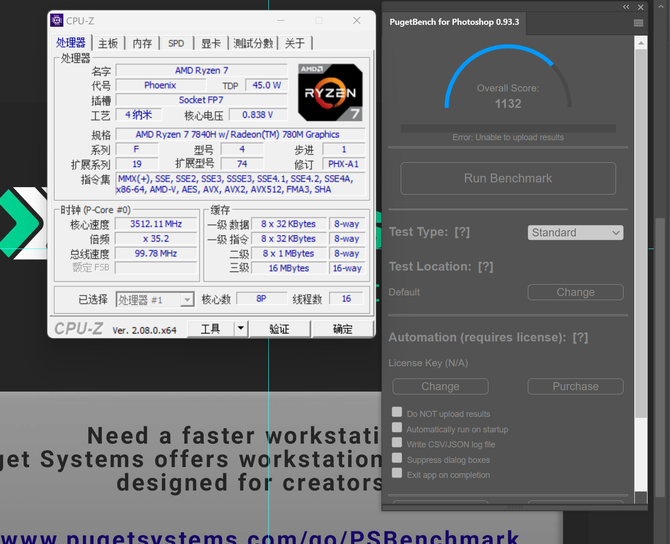670x544 pixels.
Task: Enable Do NOT upload results checkbox
Action: 397,413
